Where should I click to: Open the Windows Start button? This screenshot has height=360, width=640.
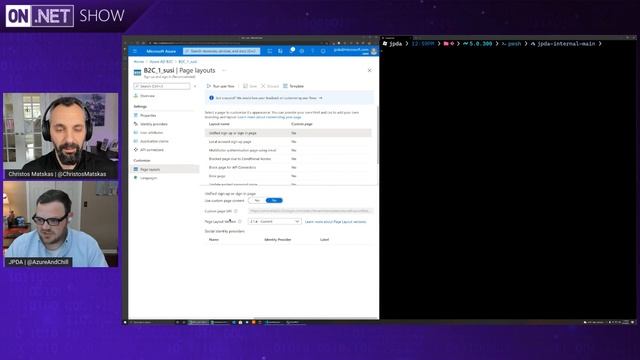[x=125, y=322]
